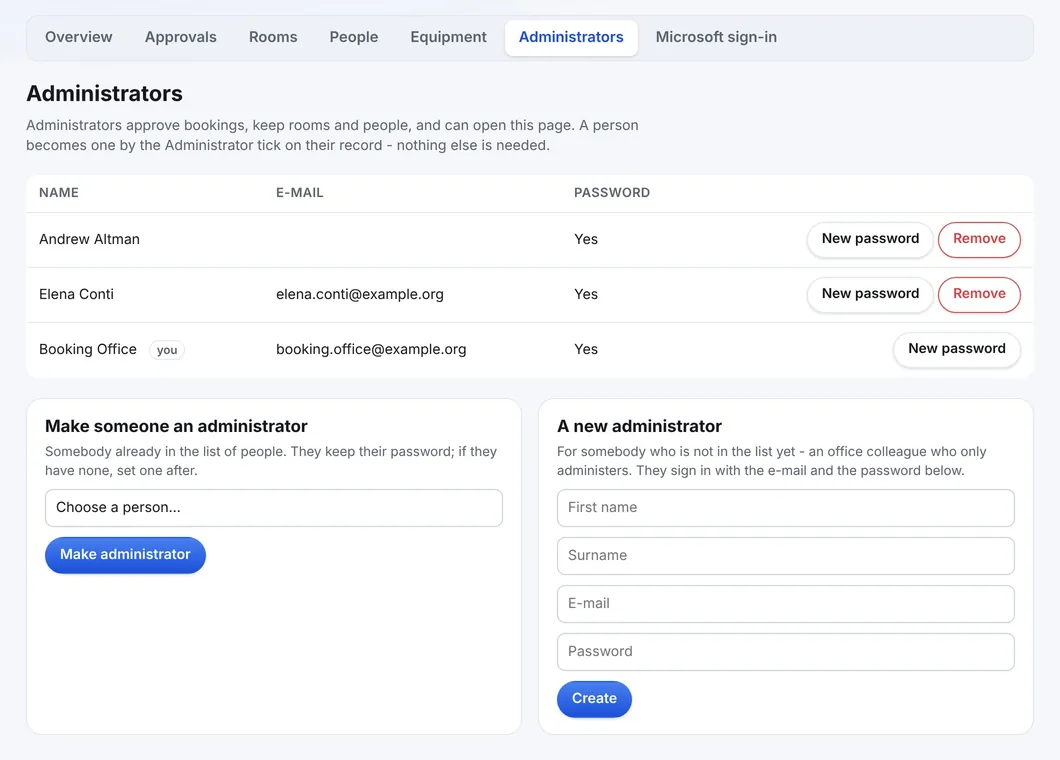The width and height of the screenshot is (1060, 760).
Task: Click the Yes value in Elena Conti's row
Action: (586, 294)
